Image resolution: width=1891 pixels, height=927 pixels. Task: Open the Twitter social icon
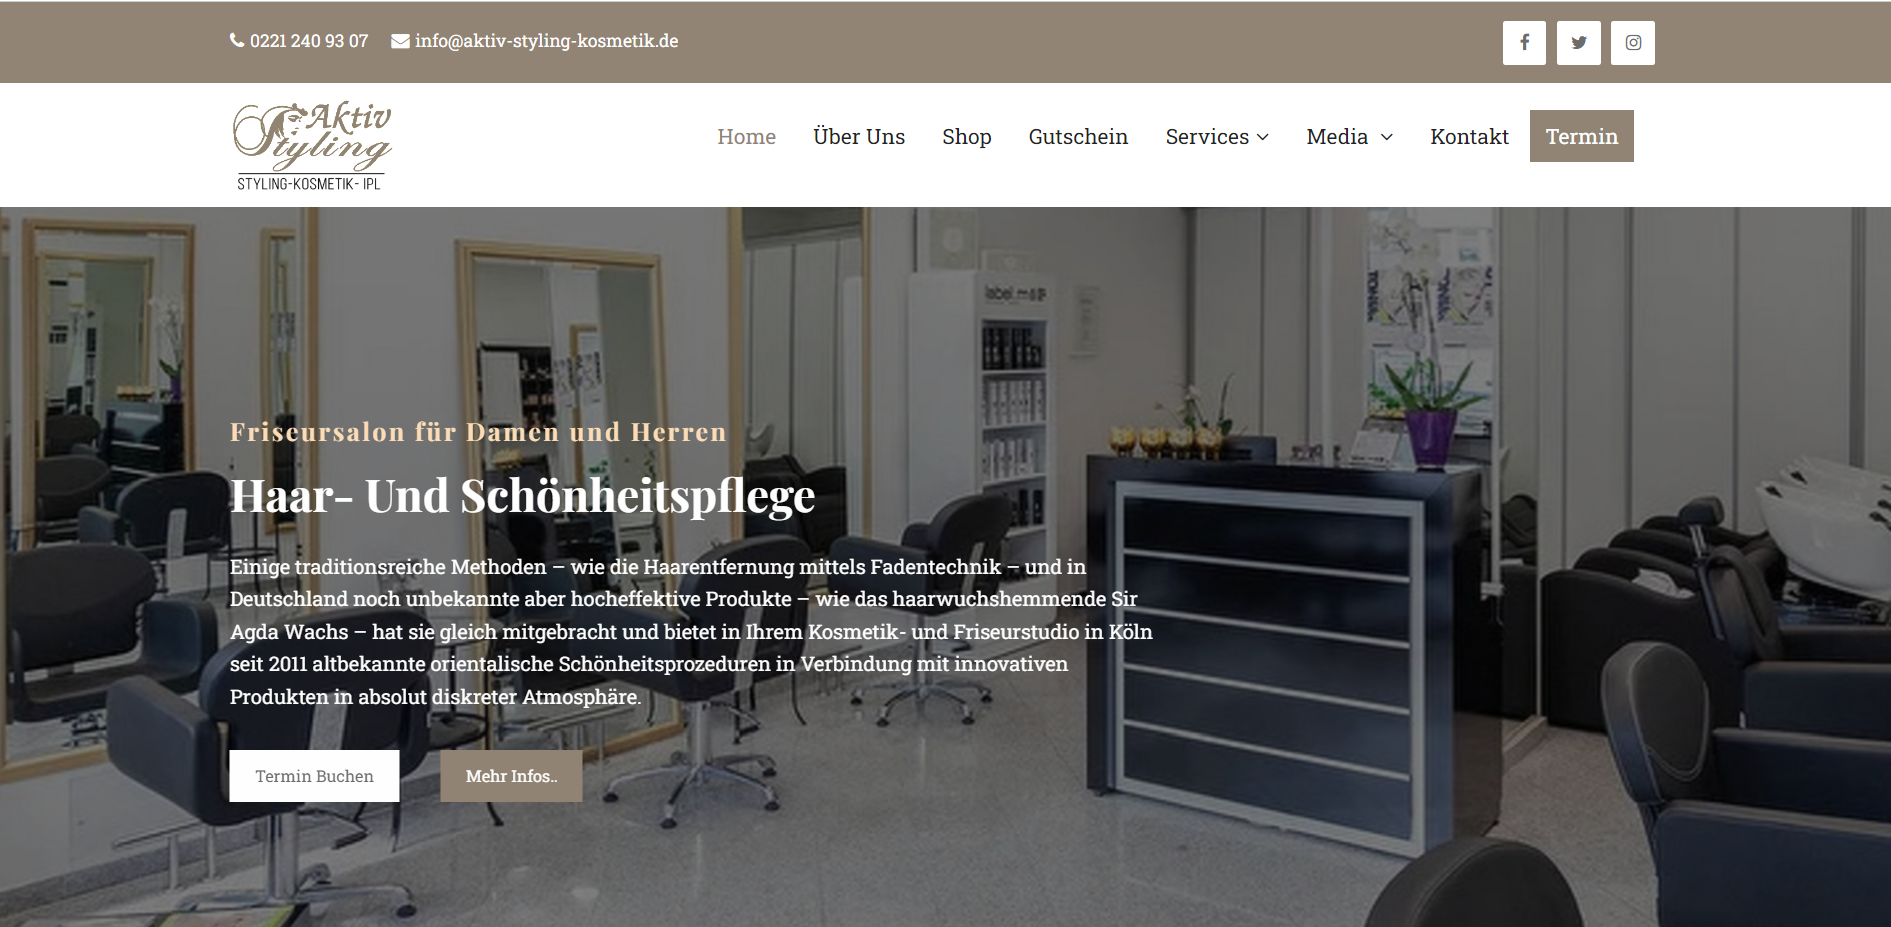(1579, 43)
